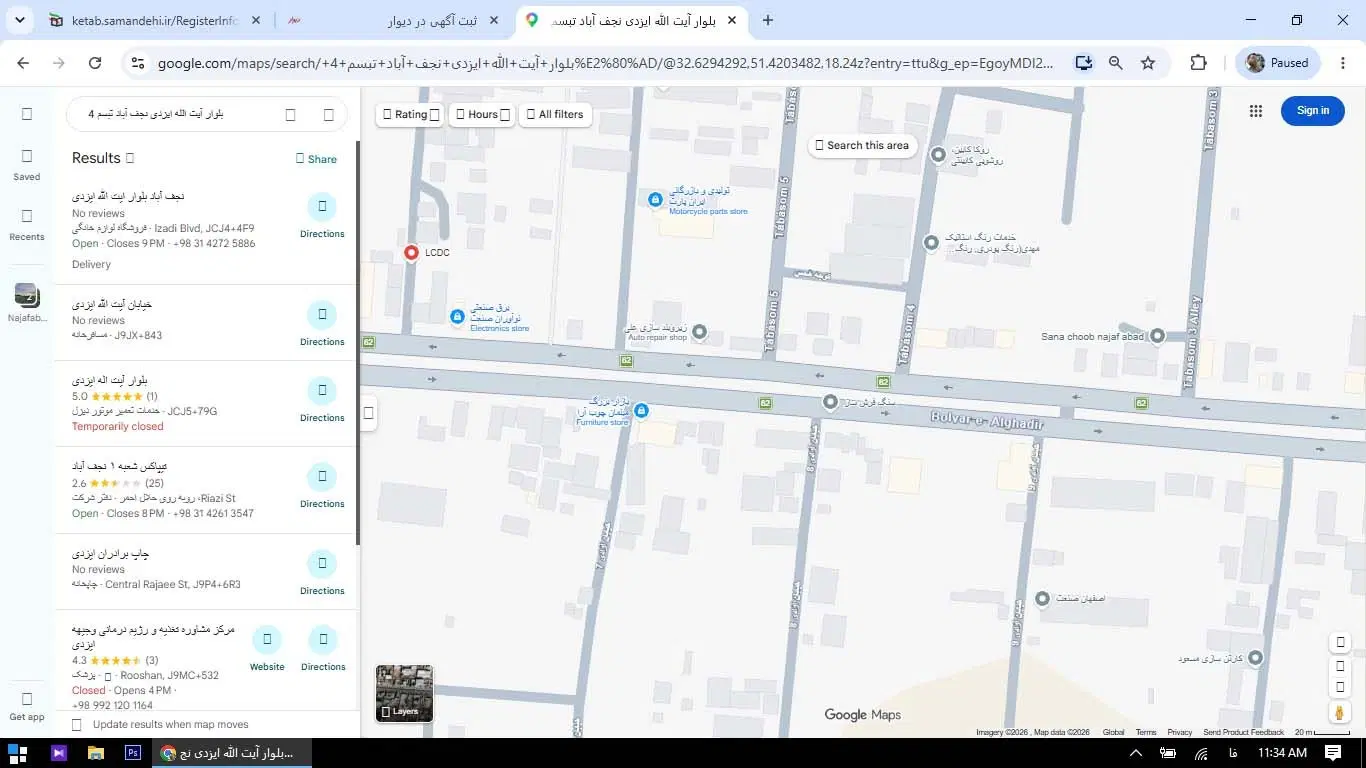
Task: Open the Chrome zoom magnifier icon
Action: click(x=1116, y=63)
